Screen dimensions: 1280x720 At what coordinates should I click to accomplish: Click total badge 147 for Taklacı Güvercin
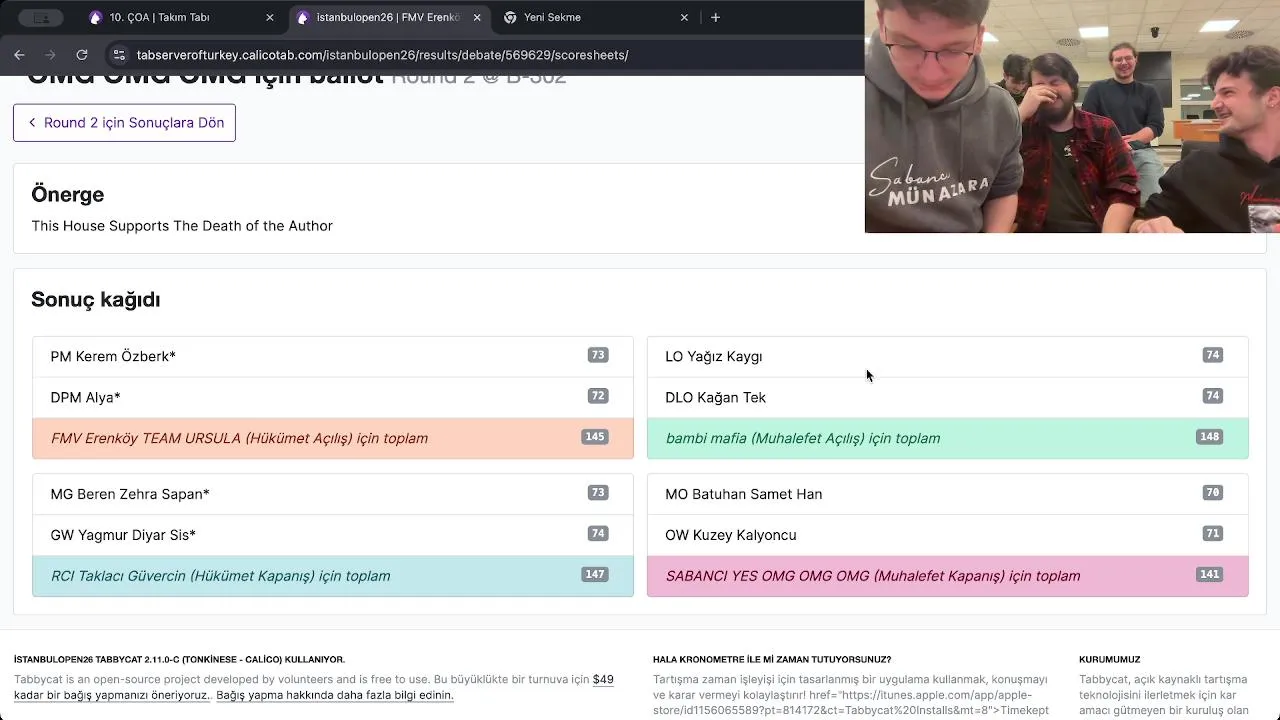(595, 575)
